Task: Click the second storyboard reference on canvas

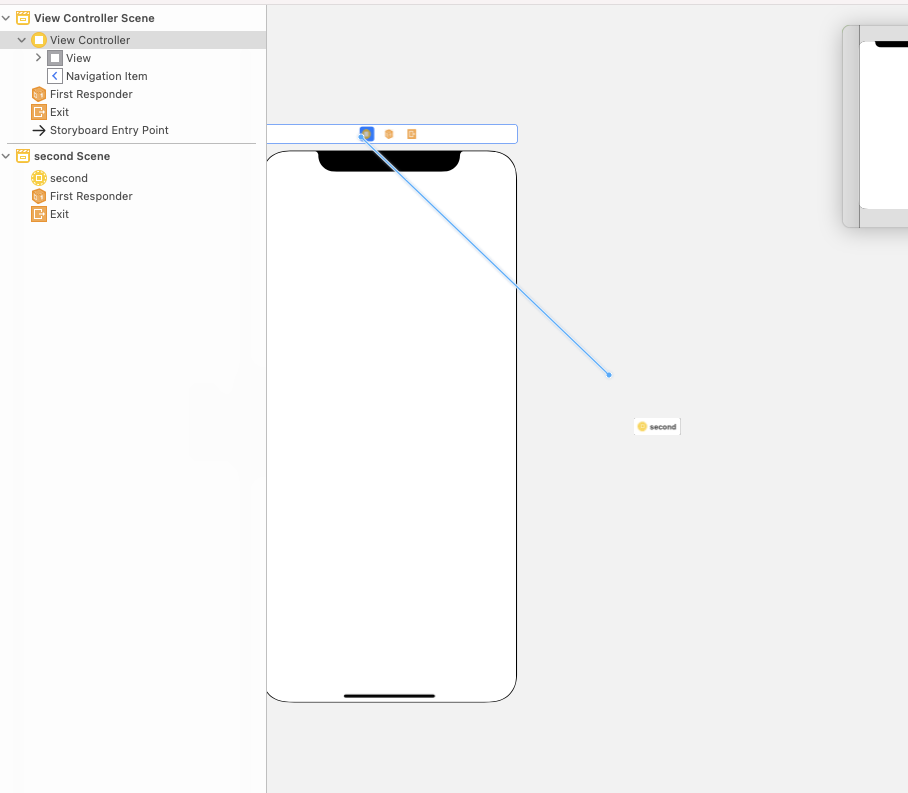Action: tap(657, 426)
